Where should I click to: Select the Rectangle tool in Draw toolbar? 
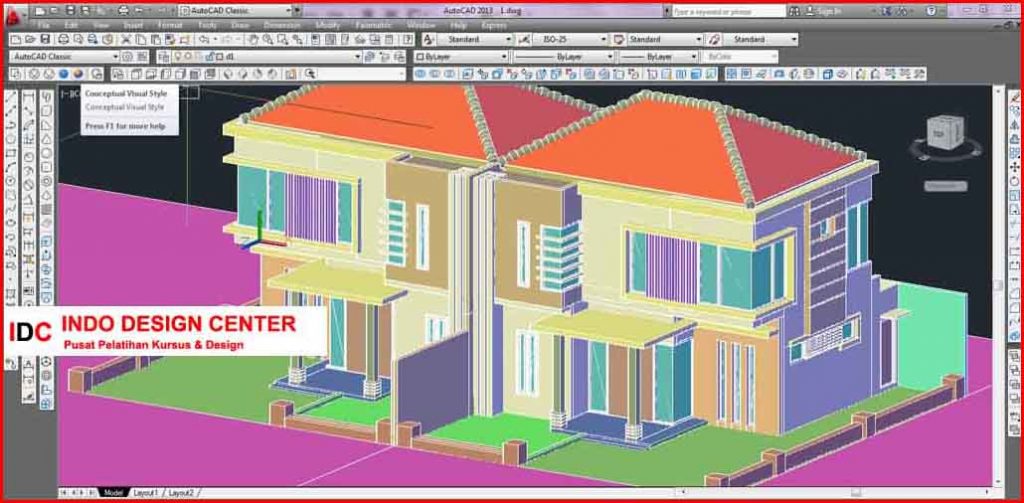coord(10,154)
